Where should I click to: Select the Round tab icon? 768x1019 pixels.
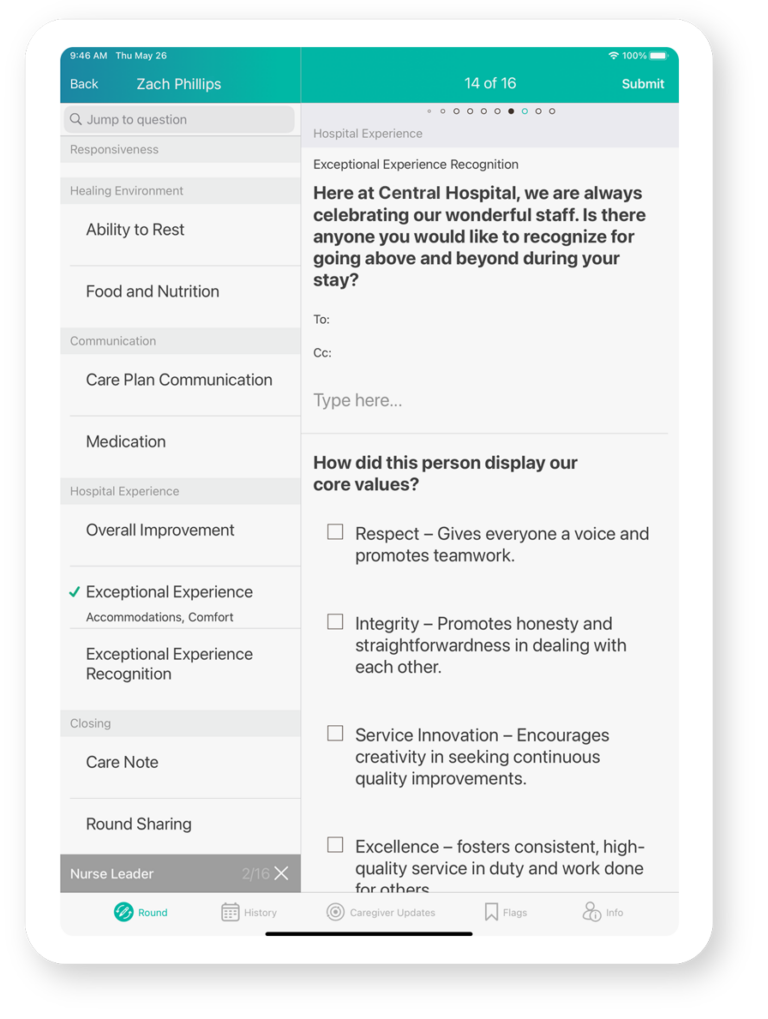click(124, 911)
